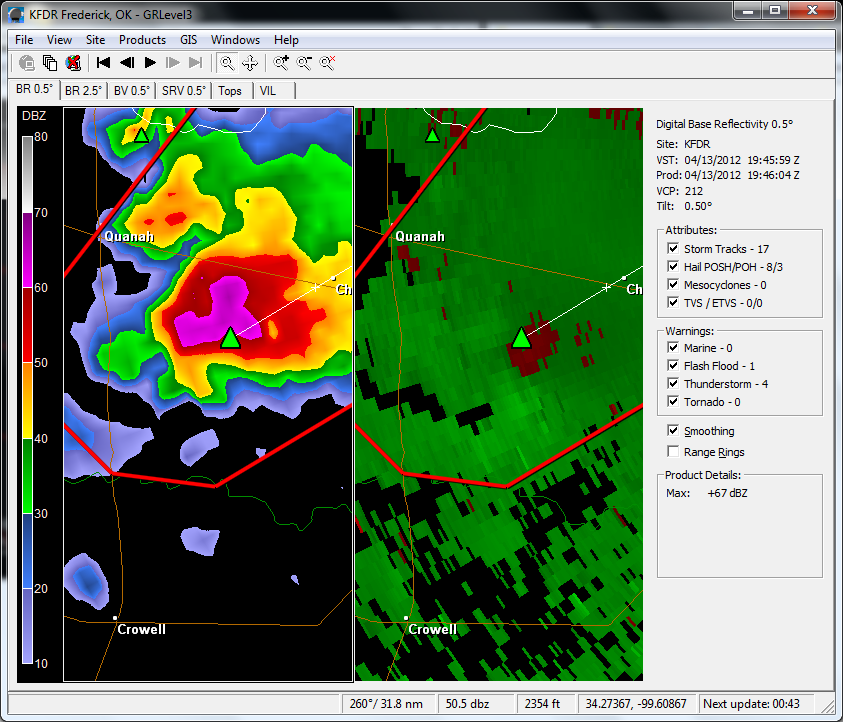The image size is (843, 722).
Task: Click DBZ color scale bar legend
Action: point(27,400)
